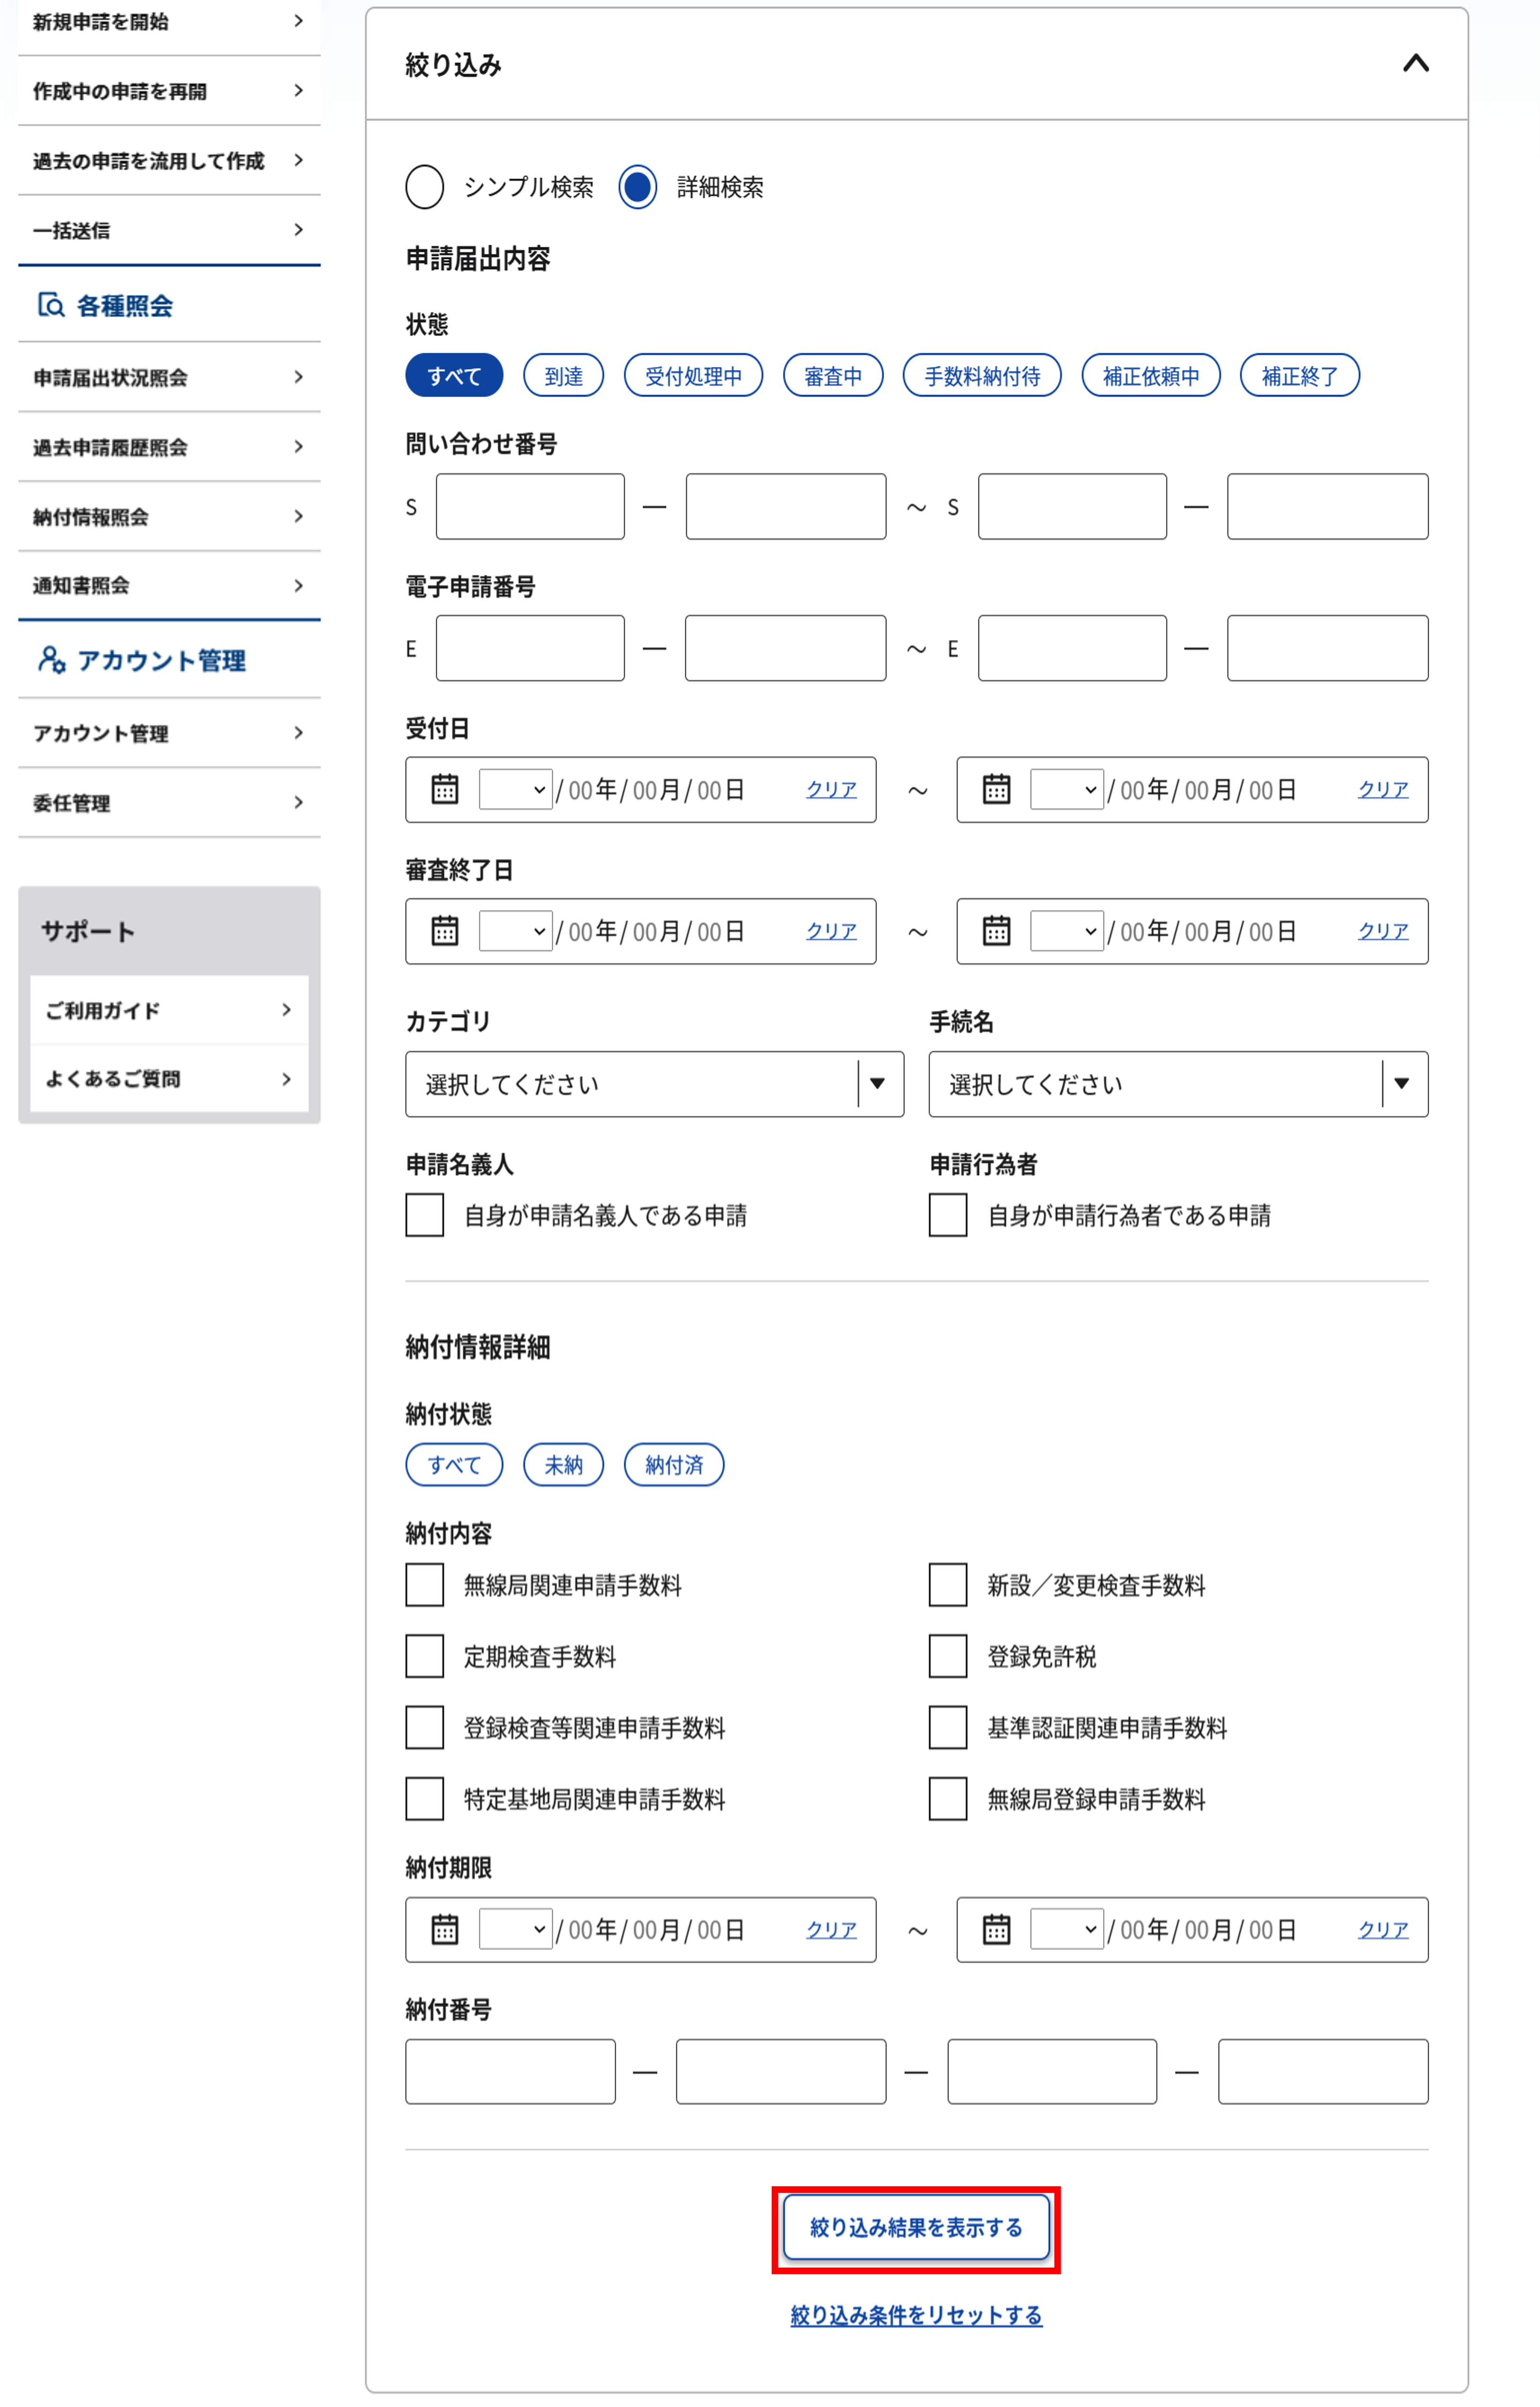
Task: Open the era dropdown in 受付日 end date
Action: (x=1066, y=789)
